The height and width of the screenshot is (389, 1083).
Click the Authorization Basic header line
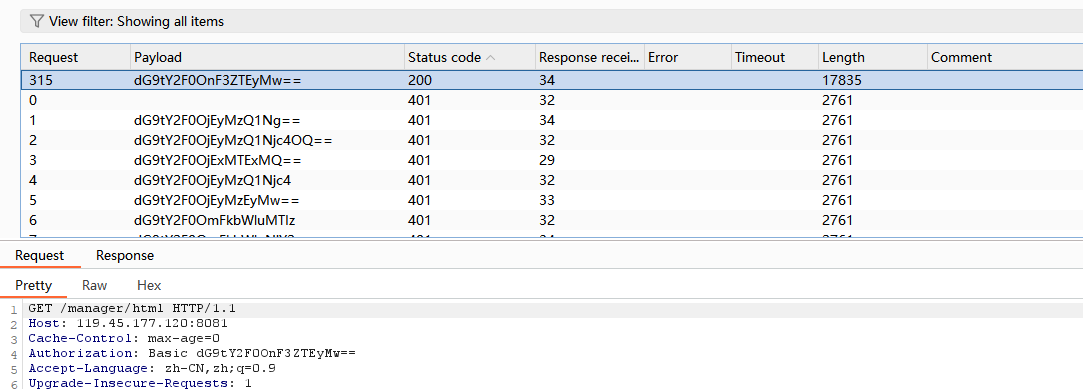click(192, 354)
